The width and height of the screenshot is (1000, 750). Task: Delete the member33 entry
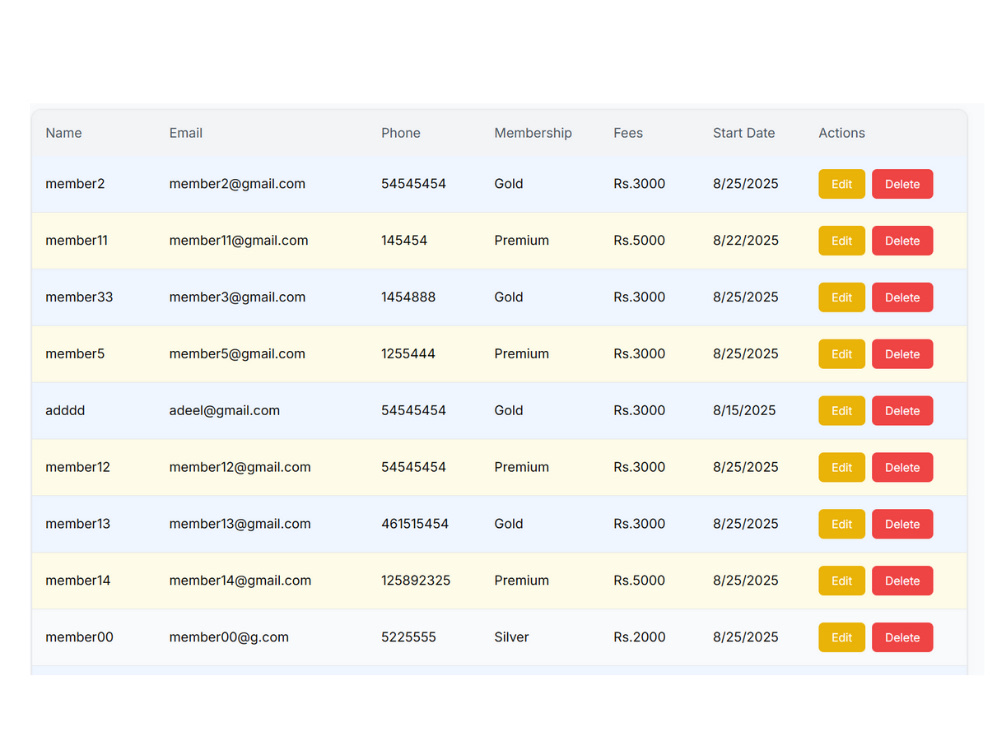point(902,297)
